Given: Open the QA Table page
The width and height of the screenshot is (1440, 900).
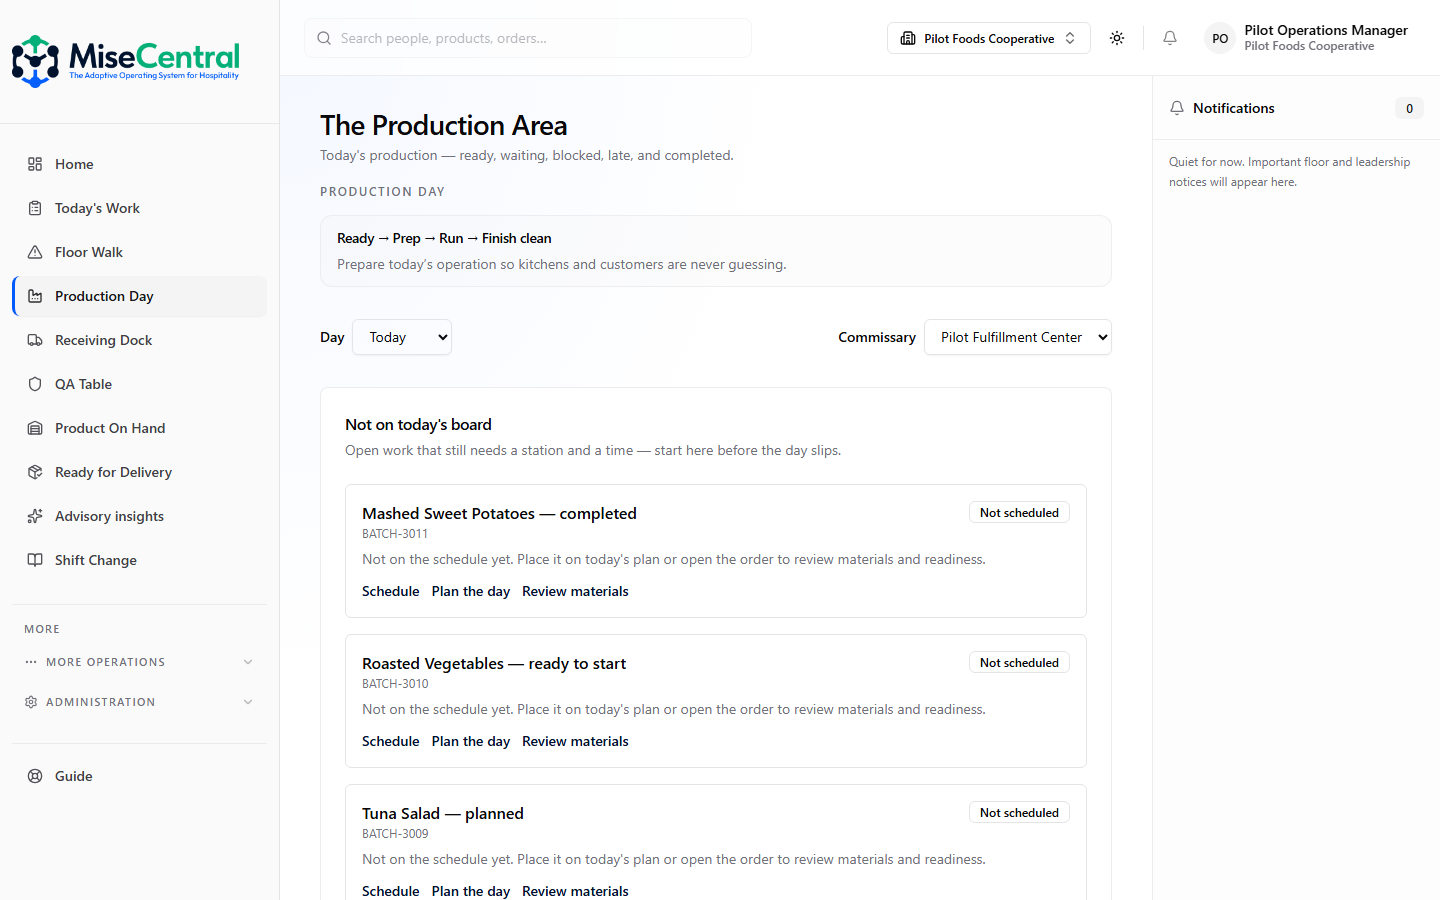Looking at the screenshot, I should (x=140, y=384).
